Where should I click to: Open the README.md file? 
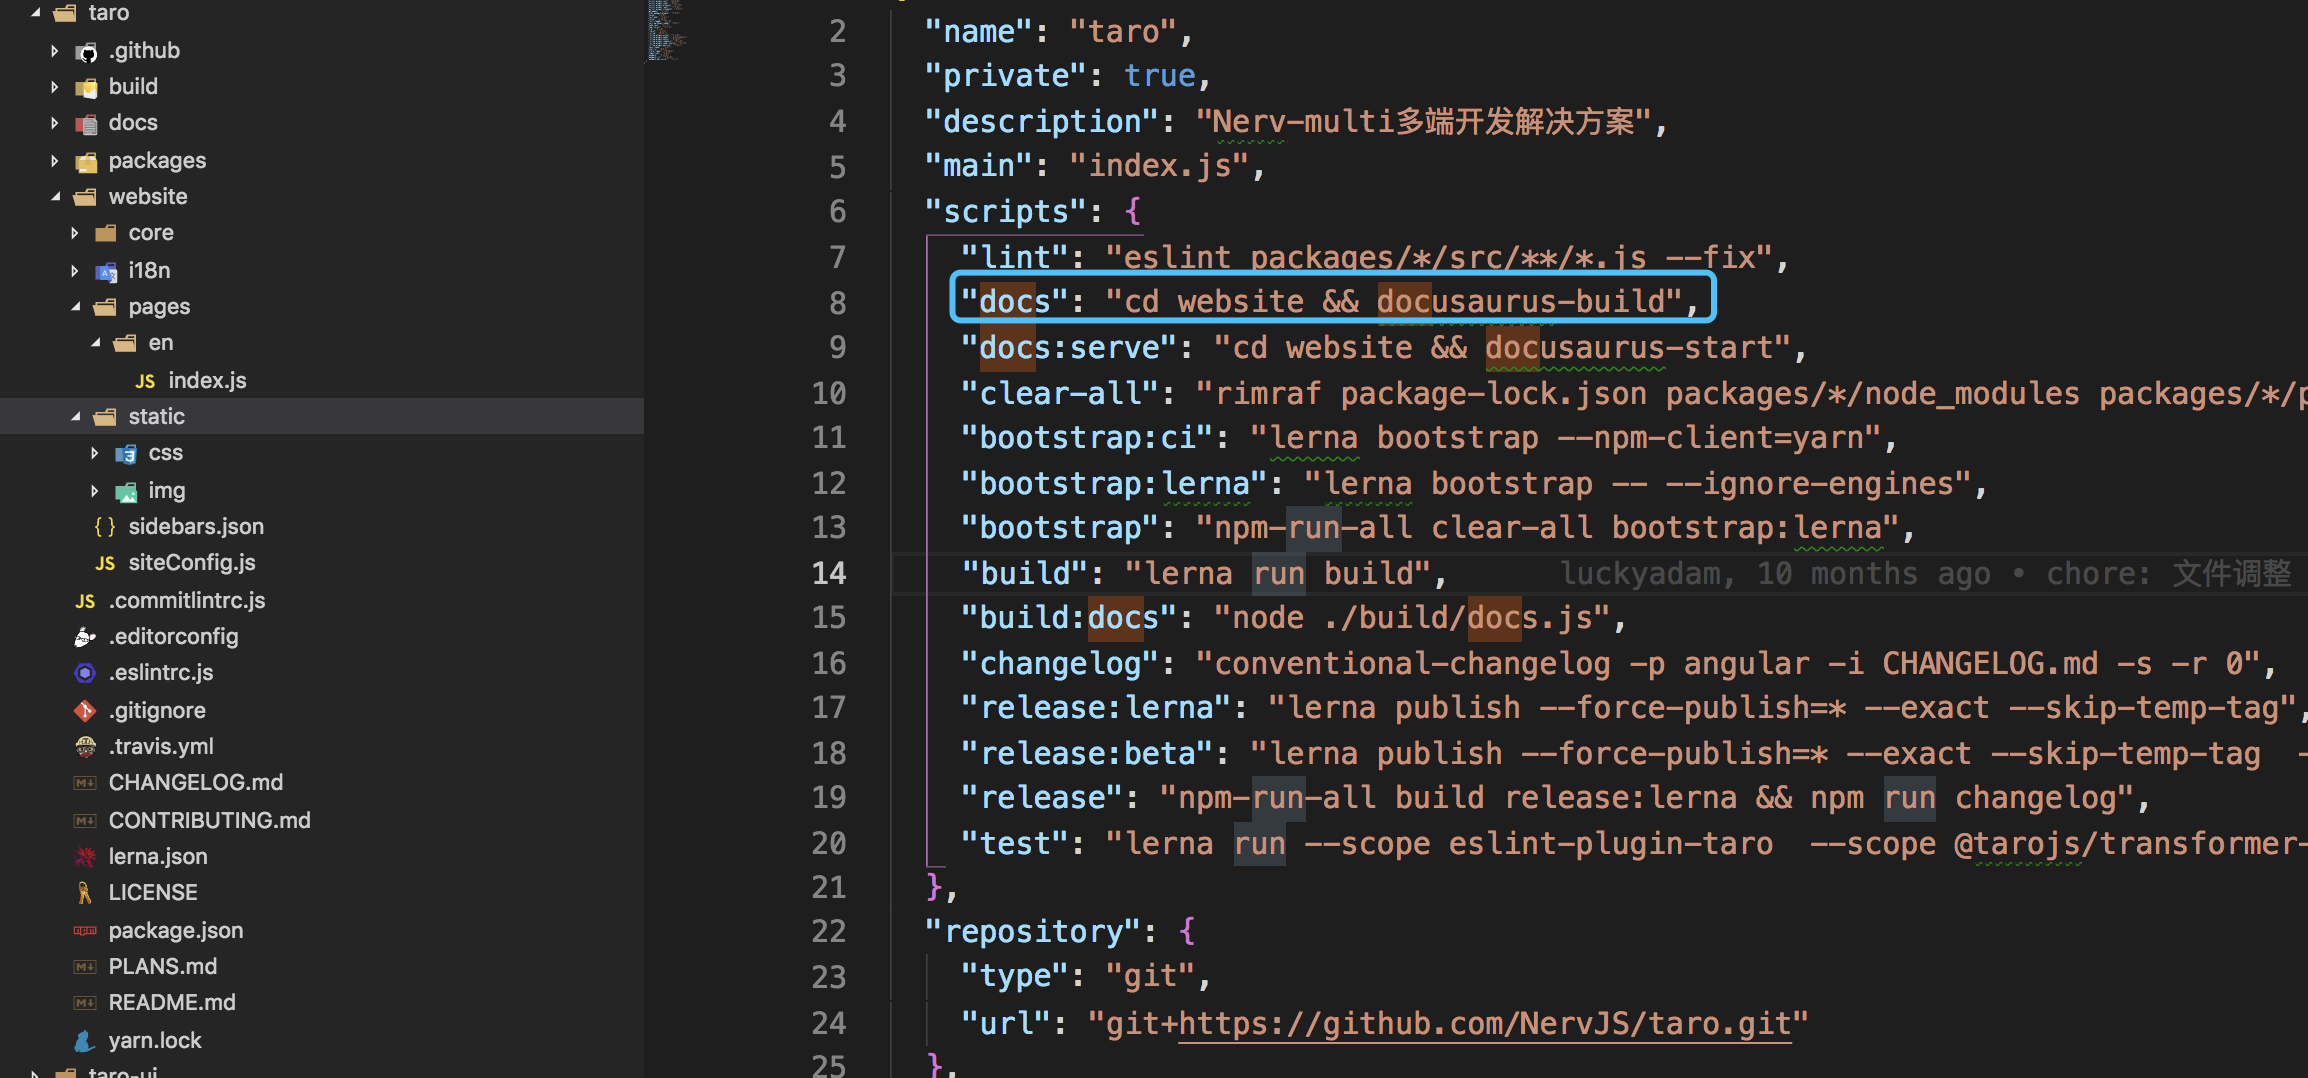tap(172, 1003)
